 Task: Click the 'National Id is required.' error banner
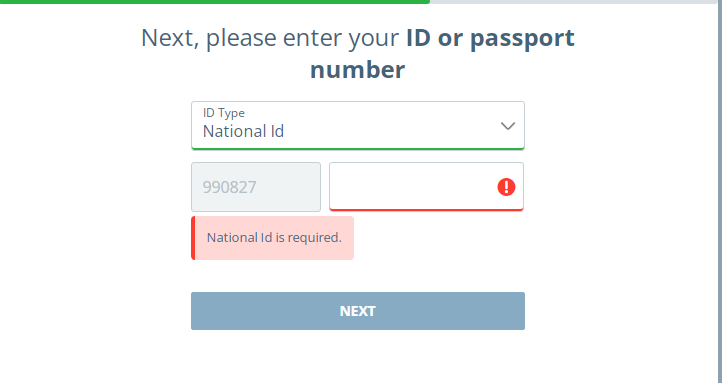[x=272, y=238]
